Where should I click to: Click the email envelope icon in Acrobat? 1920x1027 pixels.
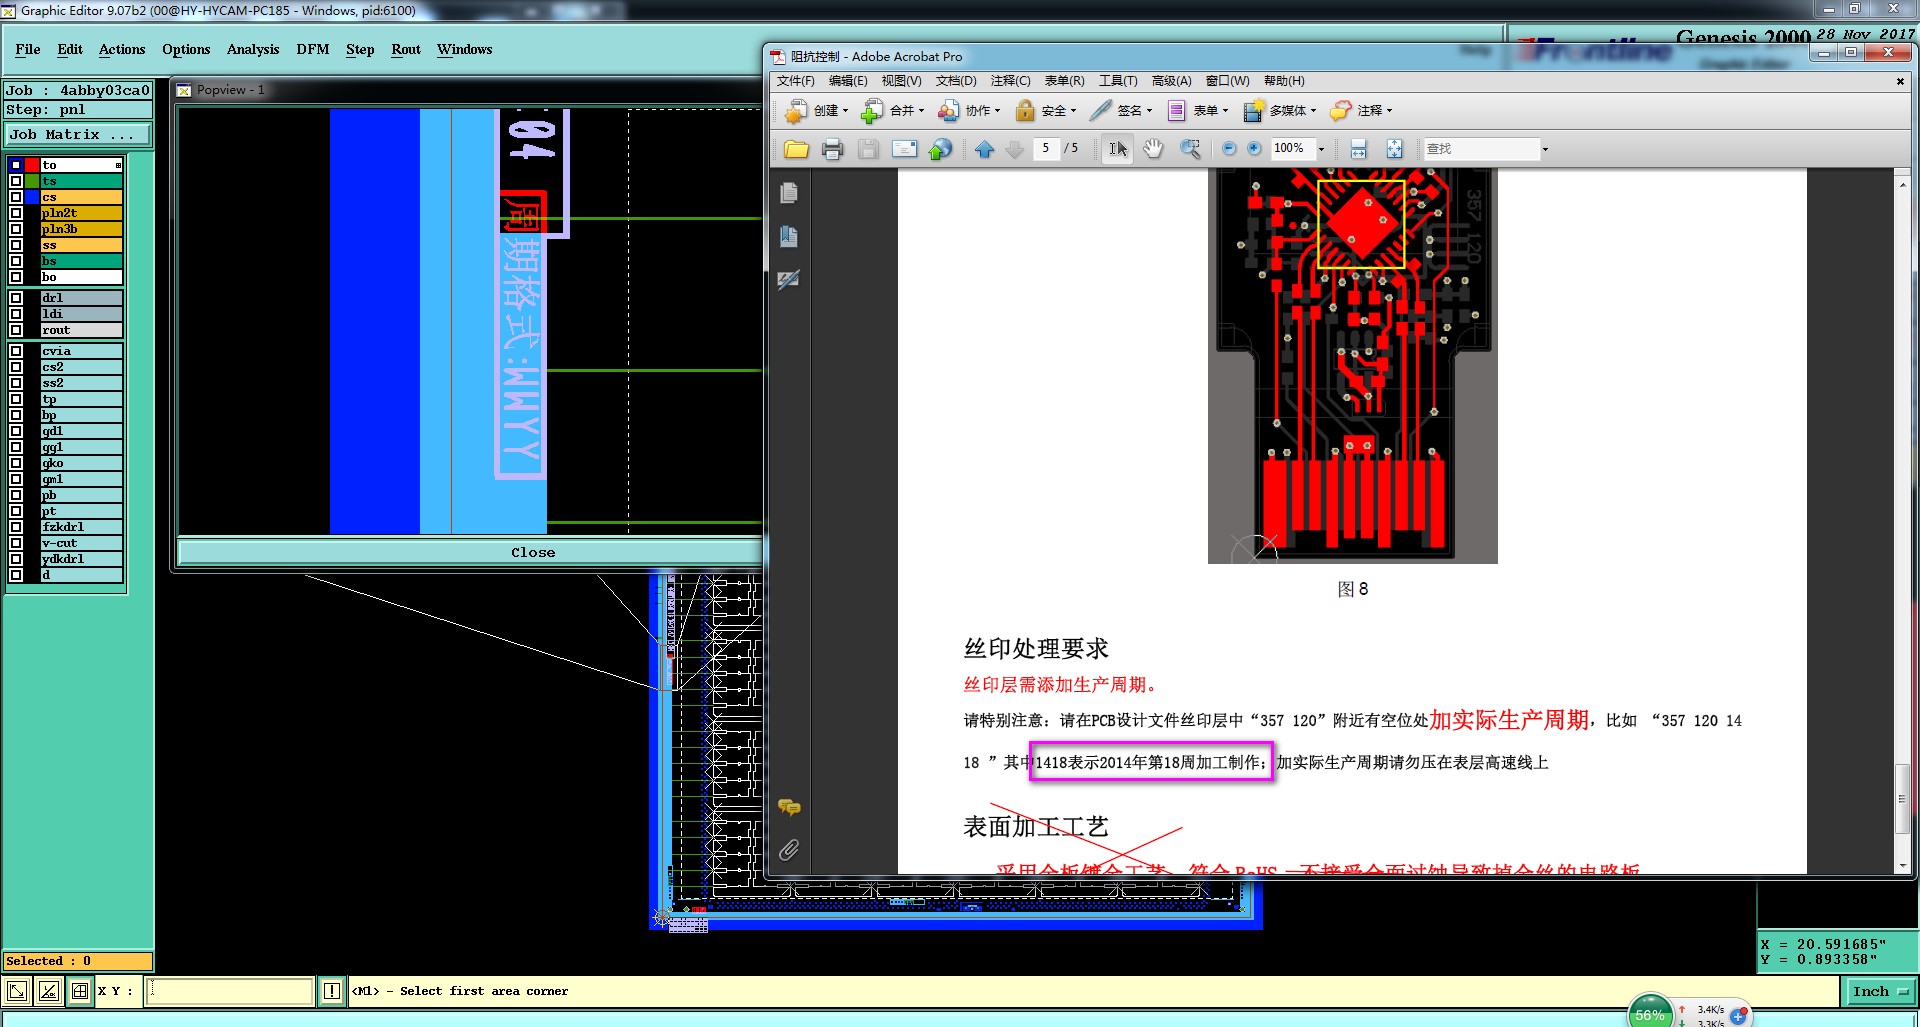[x=904, y=149]
